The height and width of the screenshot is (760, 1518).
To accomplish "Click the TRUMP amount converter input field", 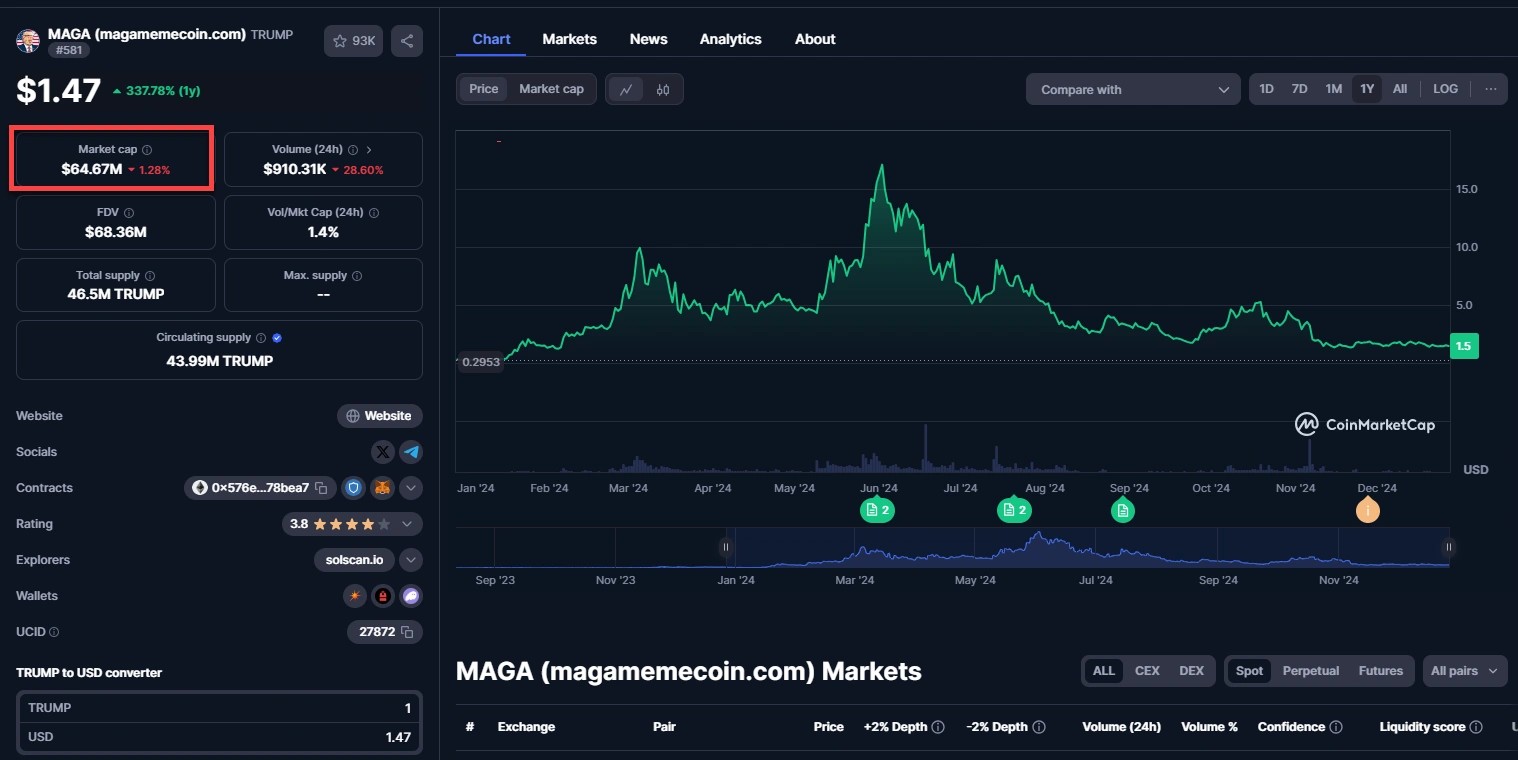I will click(x=220, y=708).
